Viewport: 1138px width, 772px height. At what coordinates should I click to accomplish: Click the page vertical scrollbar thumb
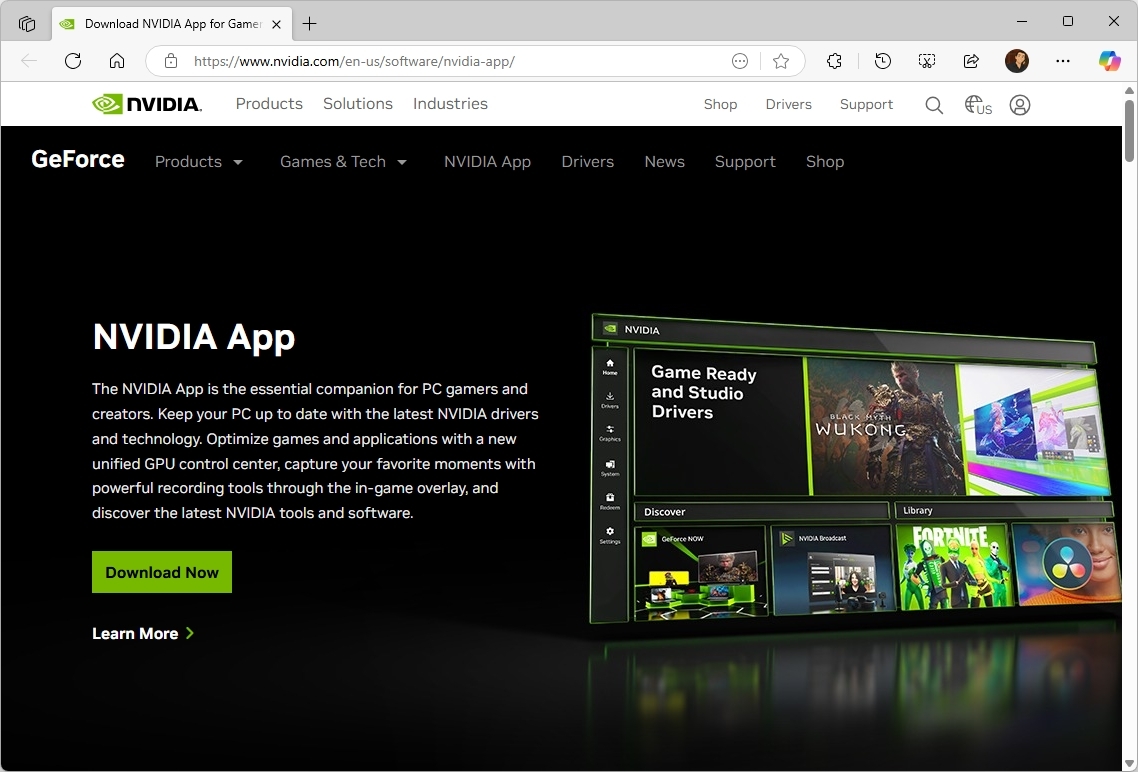point(1129,131)
